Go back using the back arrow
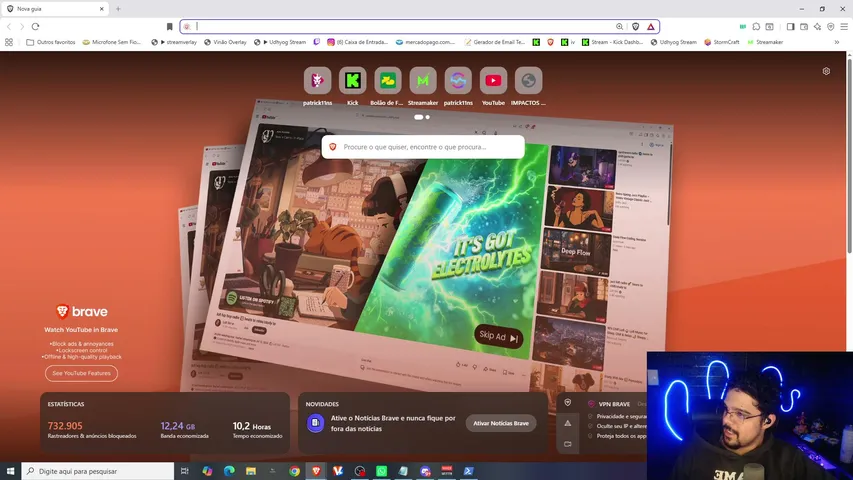853x480 pixels. [9, 27]
